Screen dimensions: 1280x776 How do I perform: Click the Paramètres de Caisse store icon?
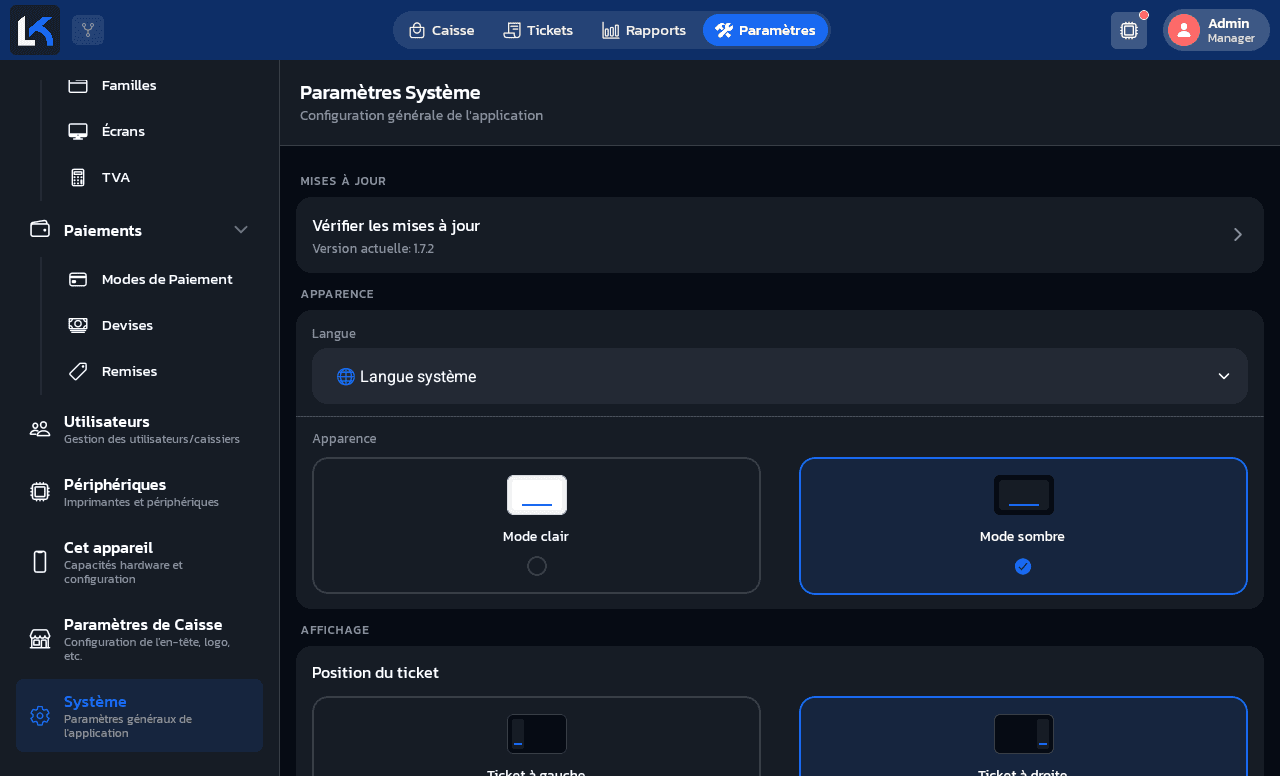(40, 639)
